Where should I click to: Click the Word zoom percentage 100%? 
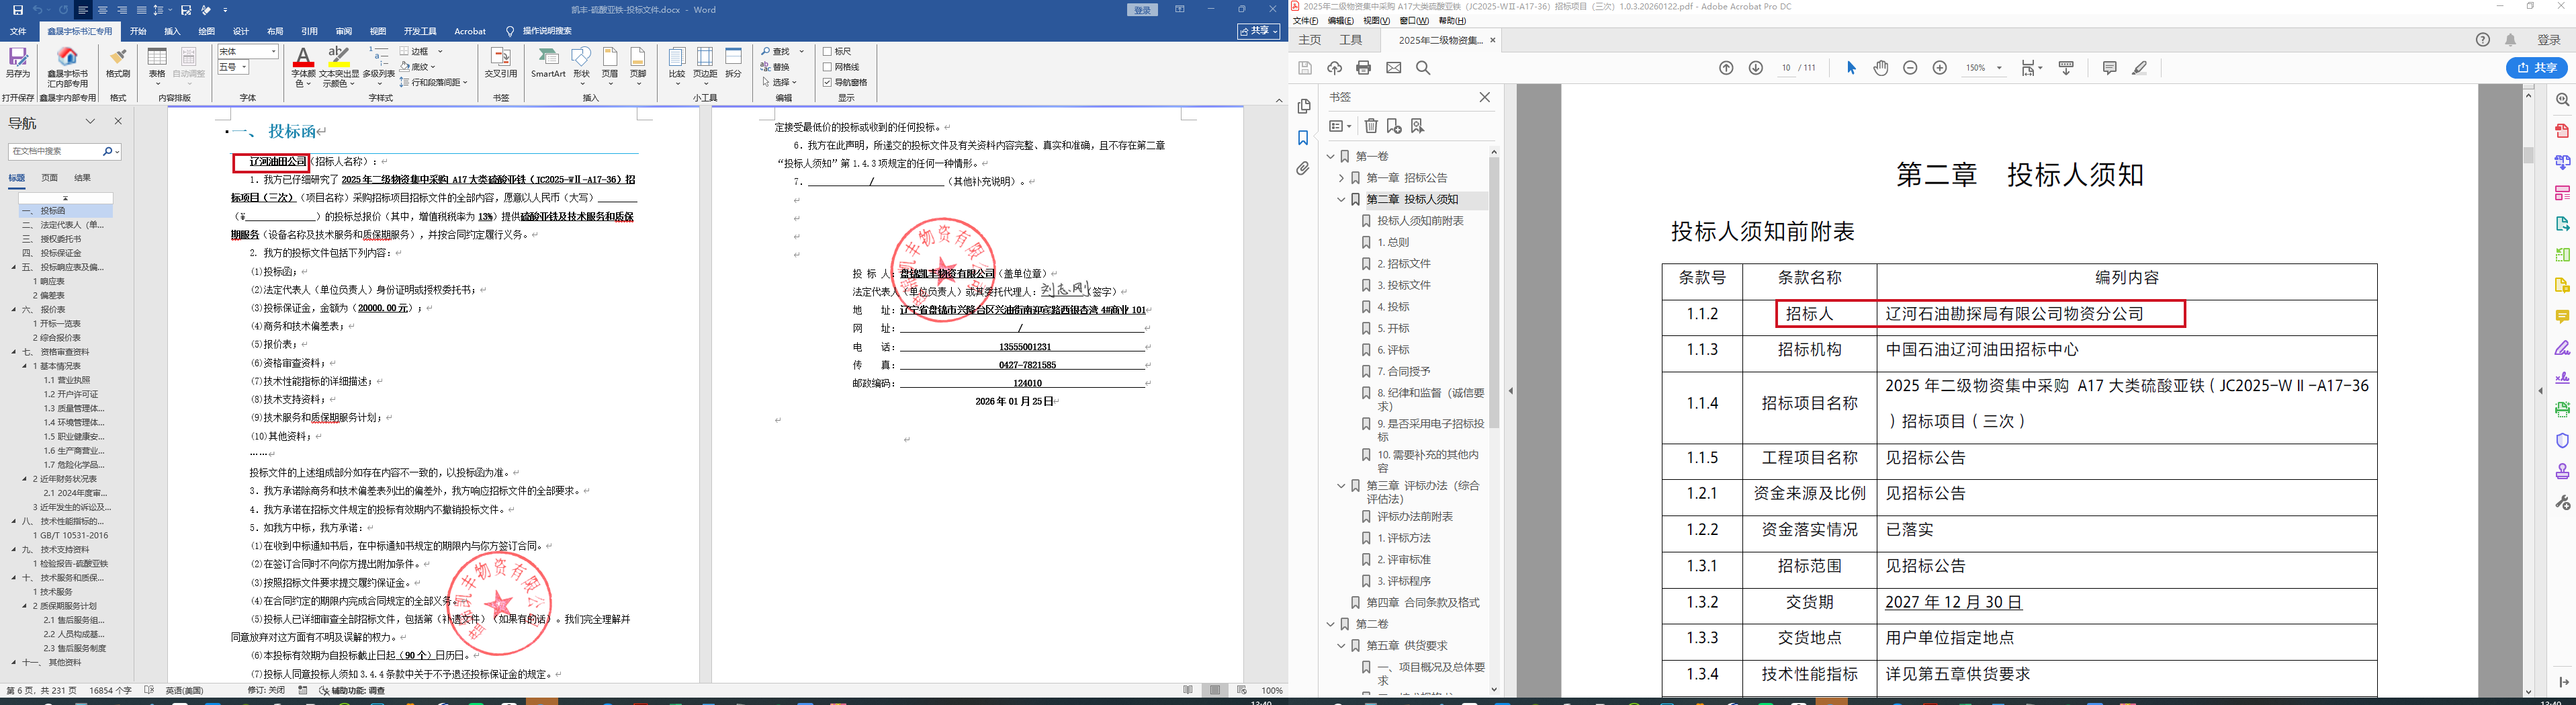[x=1272, y=691]
